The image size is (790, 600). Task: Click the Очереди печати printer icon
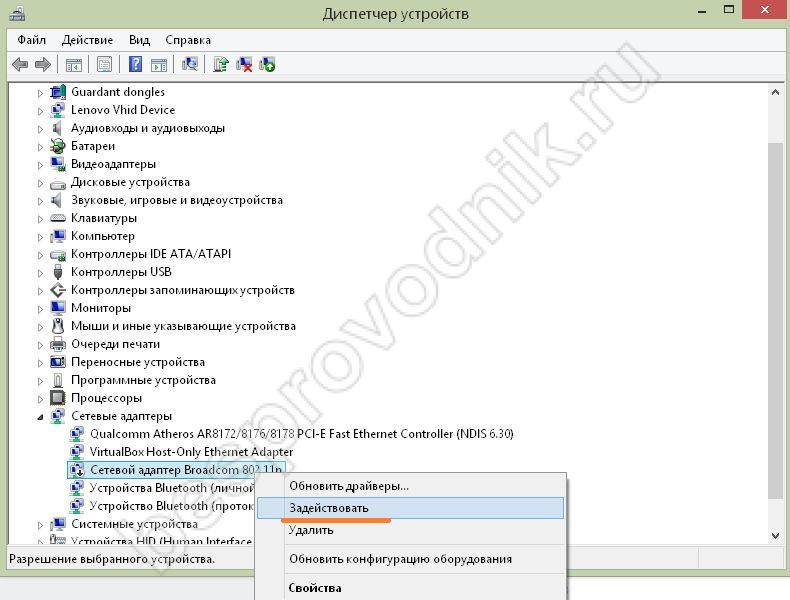[x=58, y=344]
